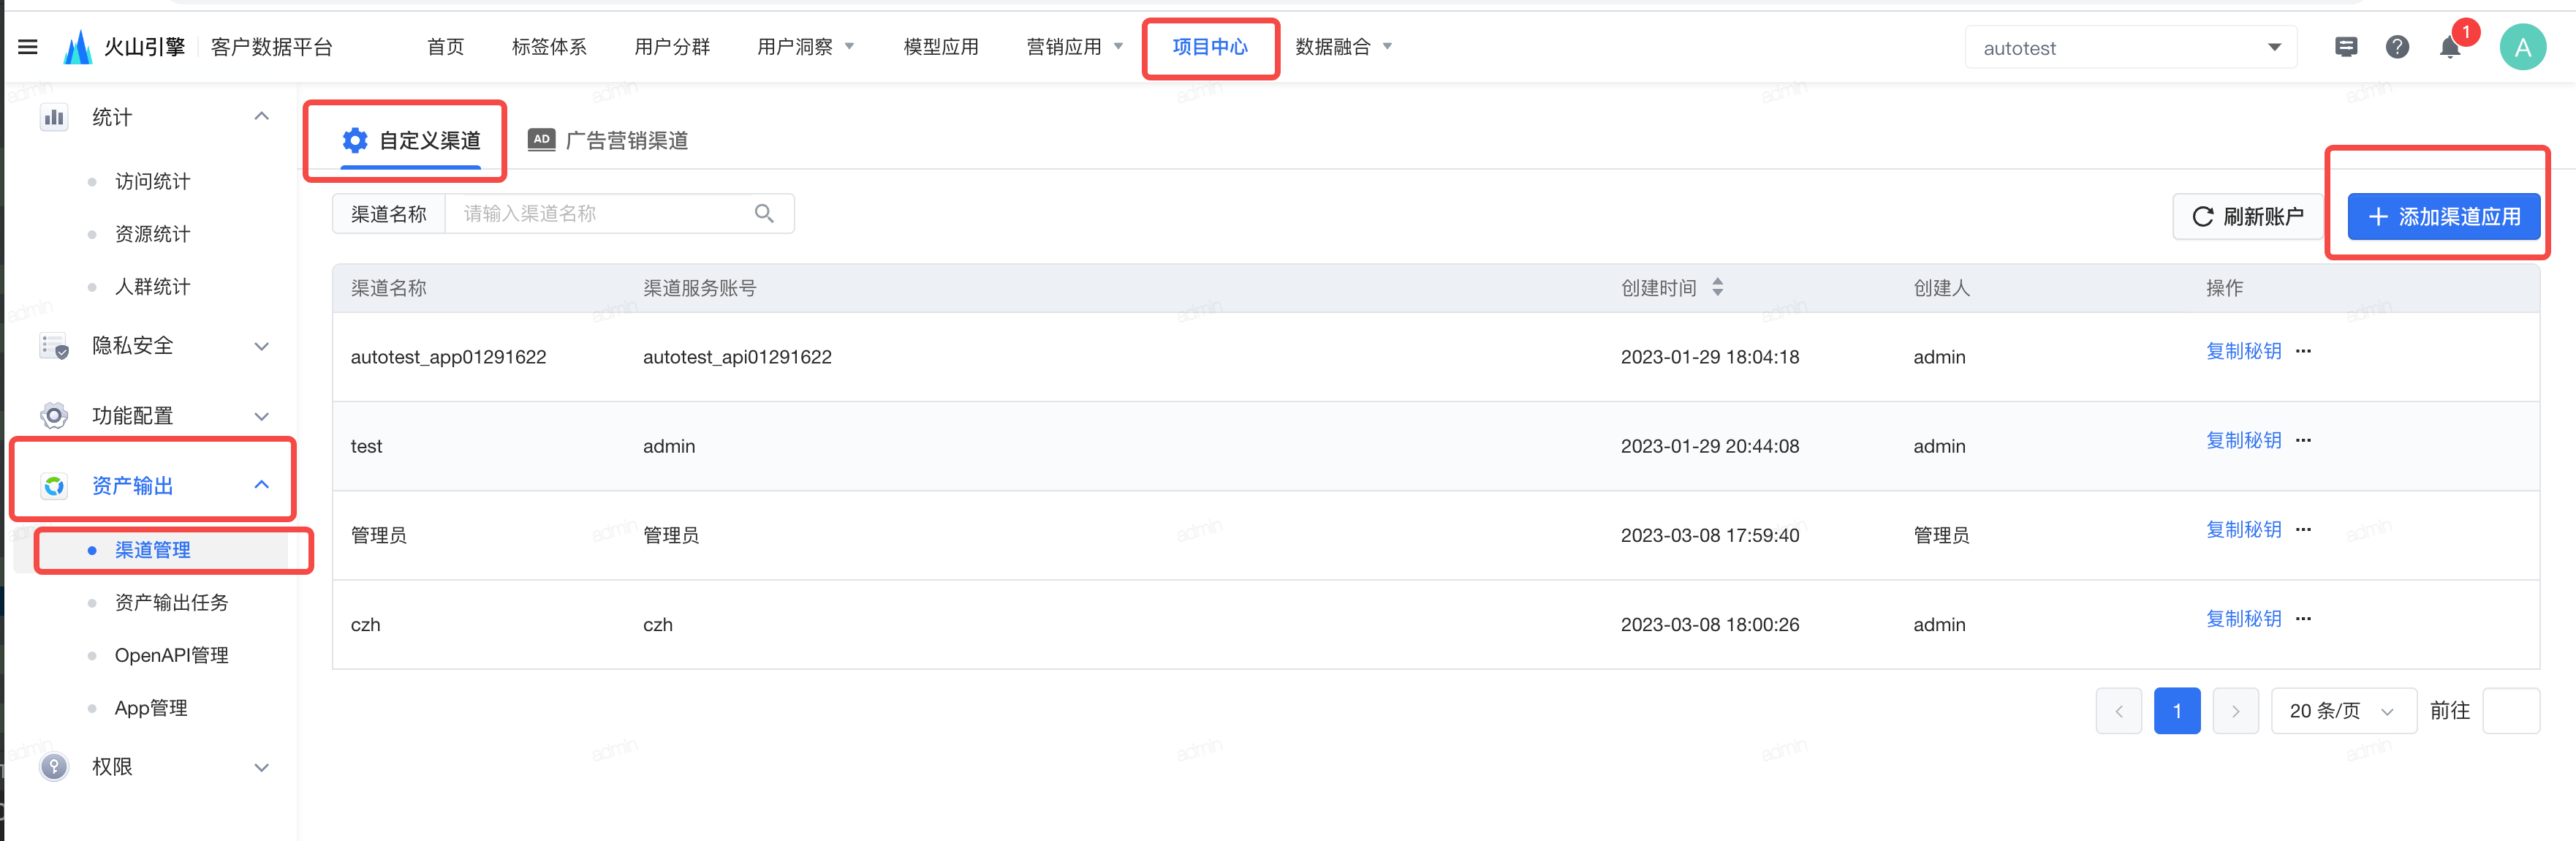Open the 20 条/页 page size dropdown
Image resolution: width=2576 pixels, height=841 pixels.
(x=2343, y=711)
